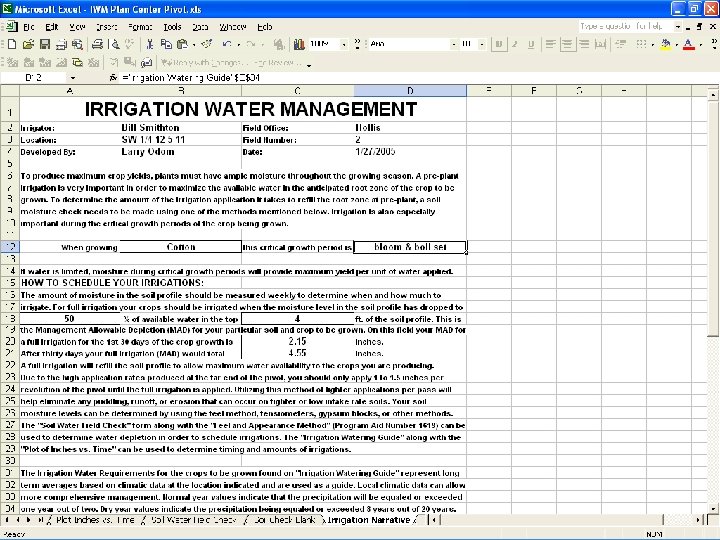Align text left with the Align Left icon
720x540 pixels.
[550, 44]
